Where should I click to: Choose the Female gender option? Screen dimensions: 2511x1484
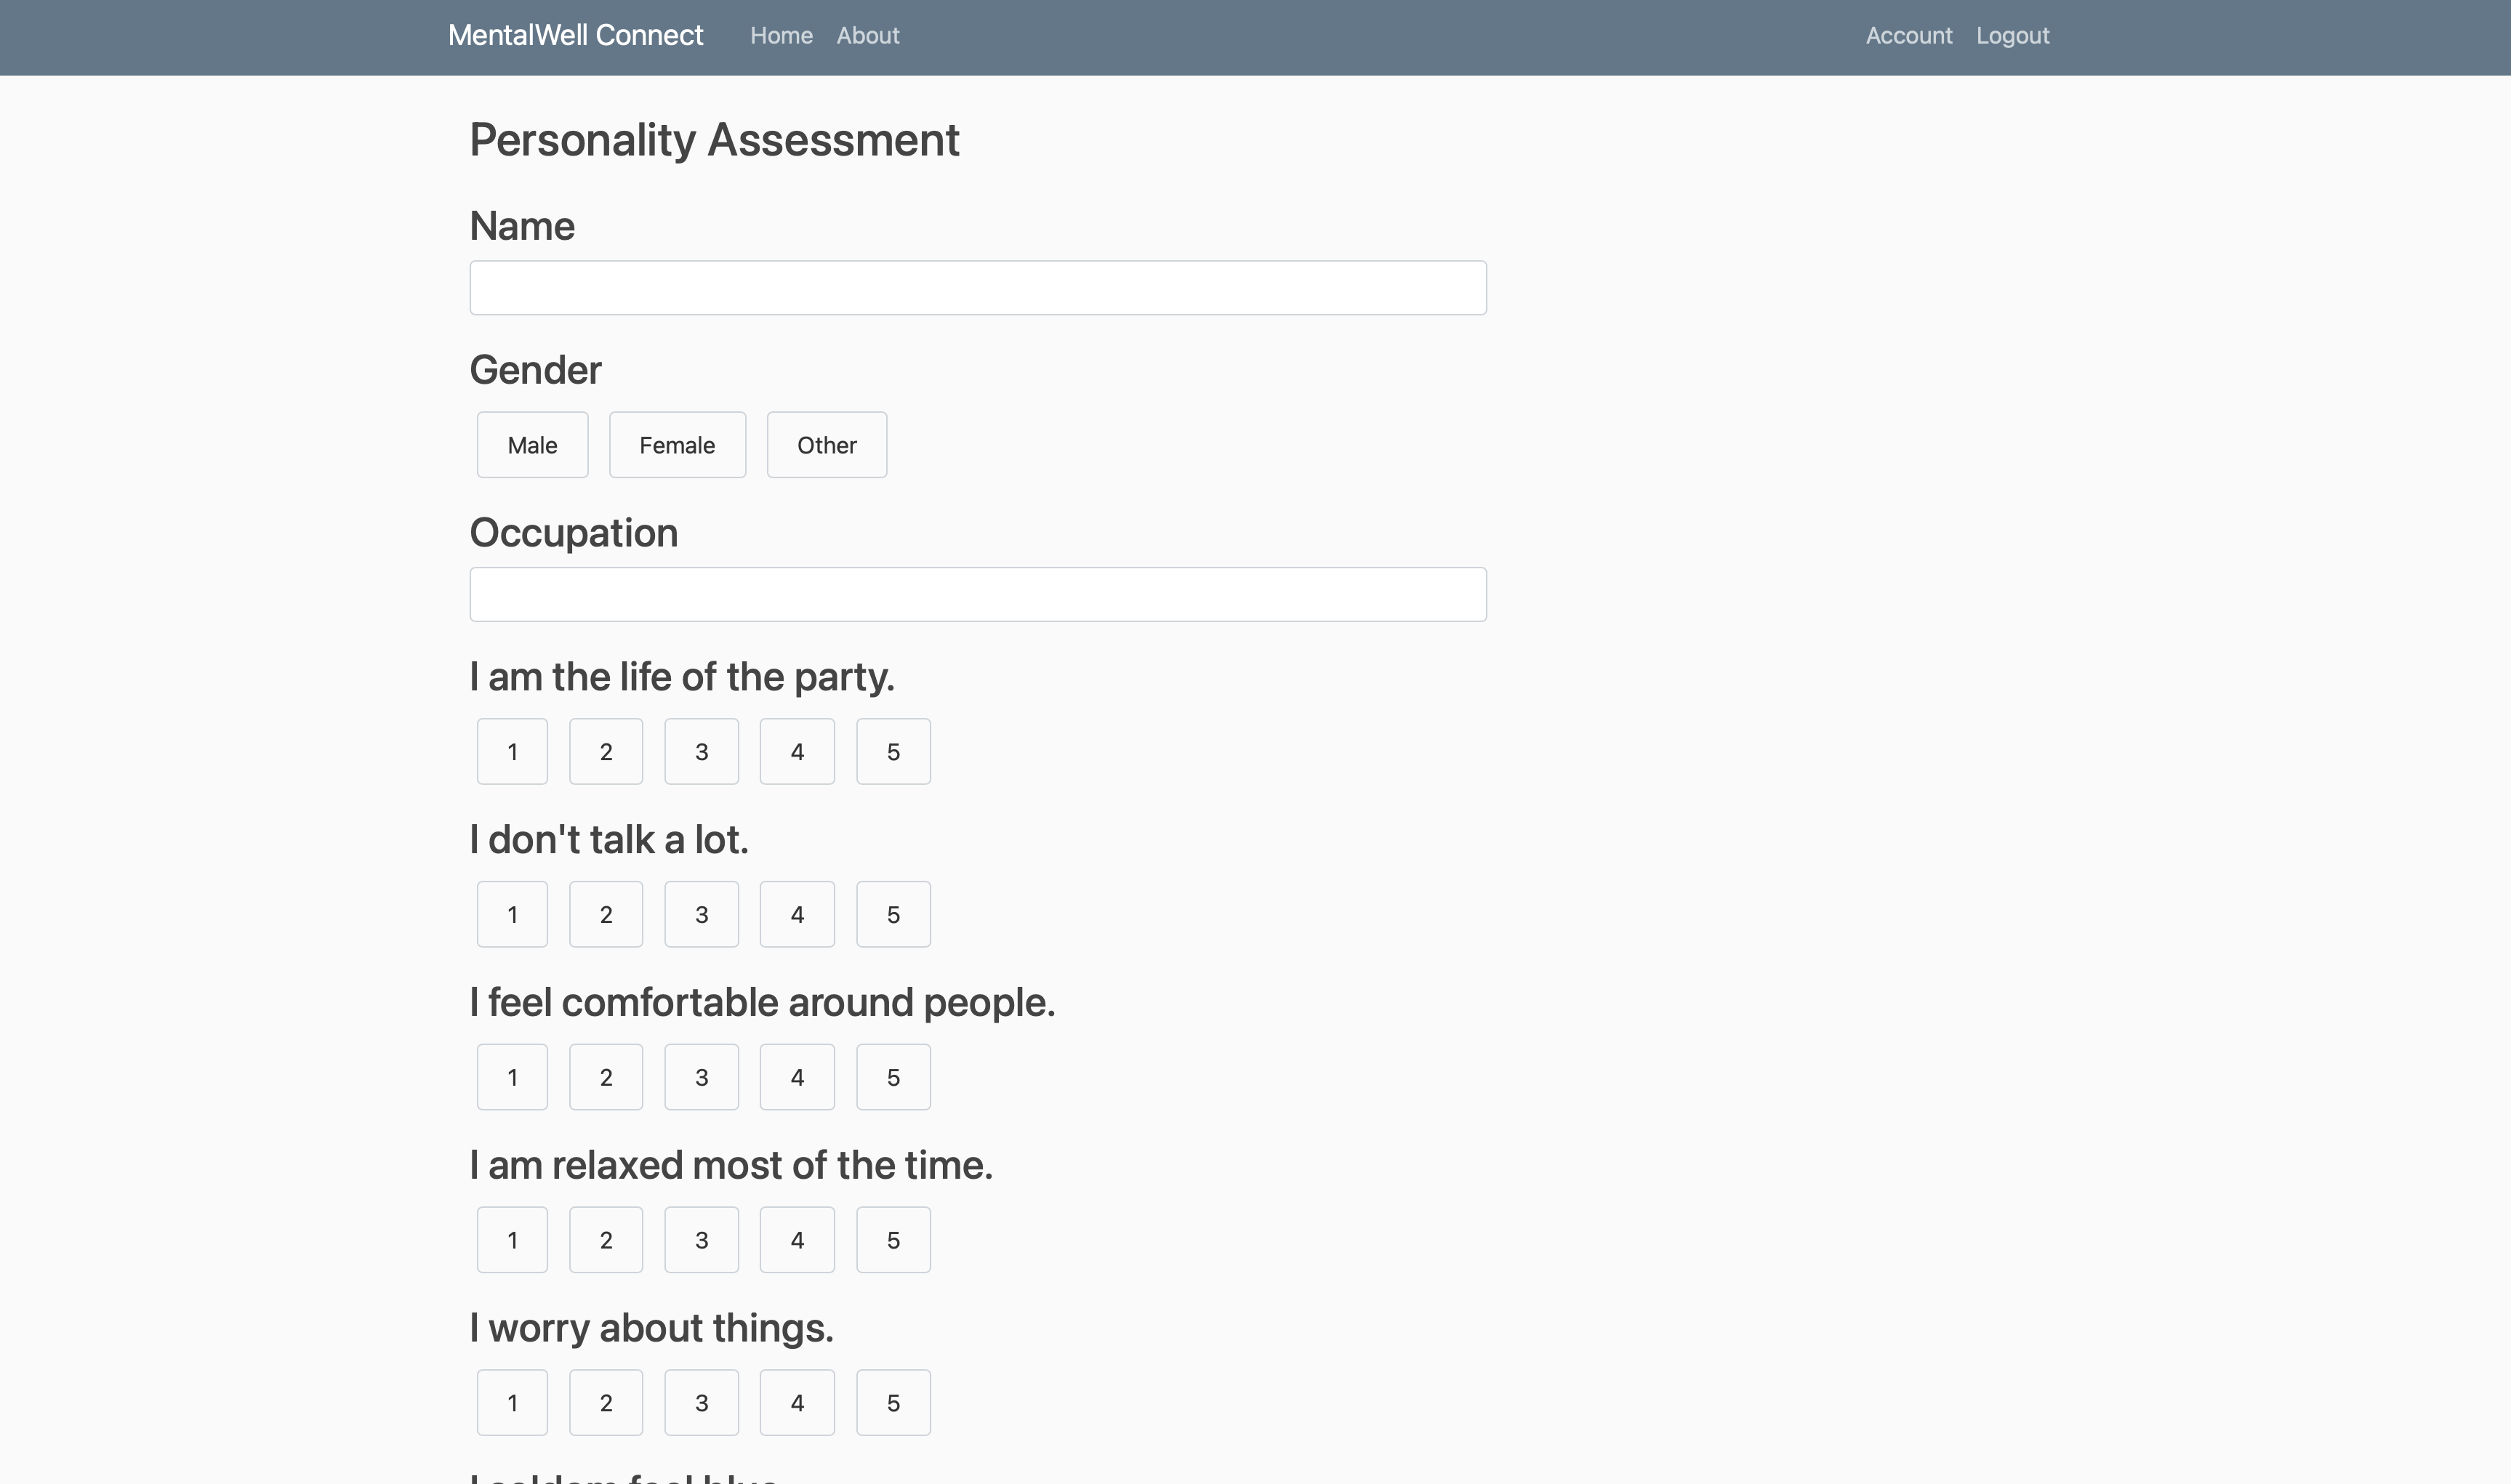click(677, 445)
